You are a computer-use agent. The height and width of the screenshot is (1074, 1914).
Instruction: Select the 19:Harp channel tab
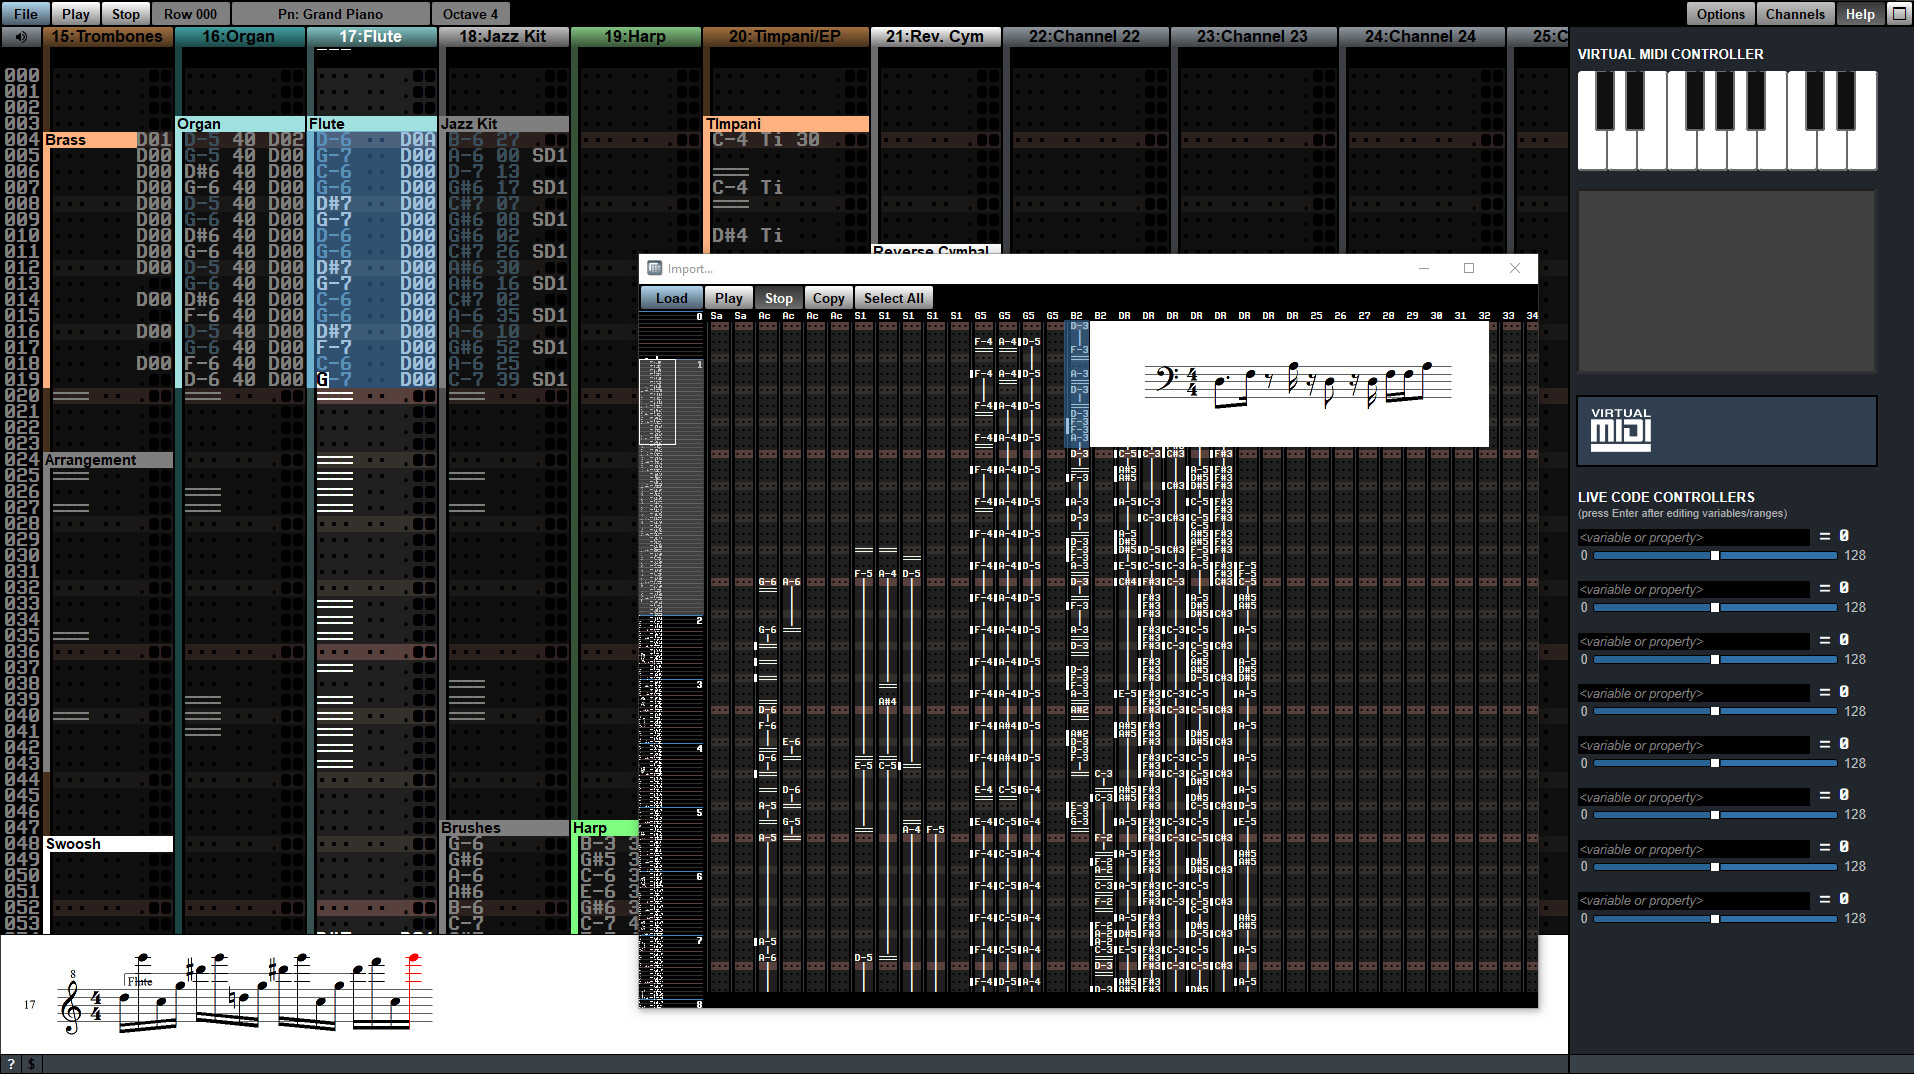click(x=636, y=36)
